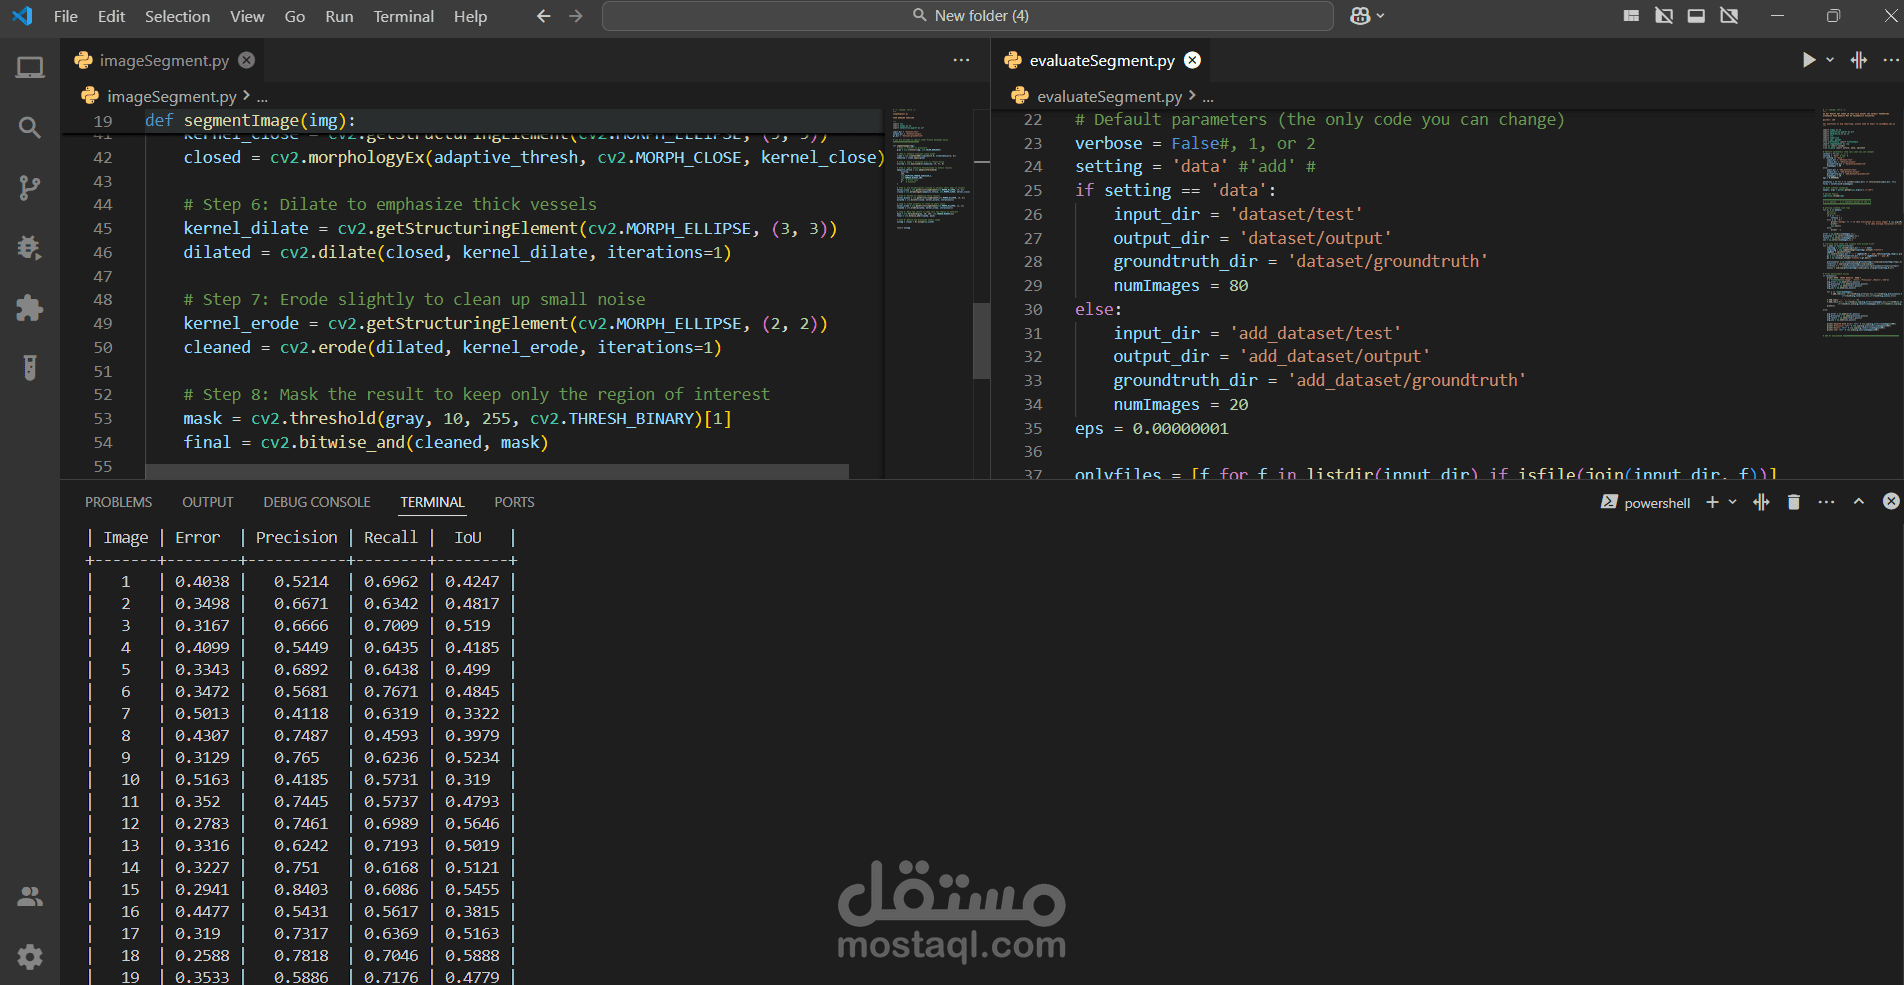Open the Explorer view in the activity bar
The width and height of the screenshot is (1904, 985).
[x=30, y=68]
